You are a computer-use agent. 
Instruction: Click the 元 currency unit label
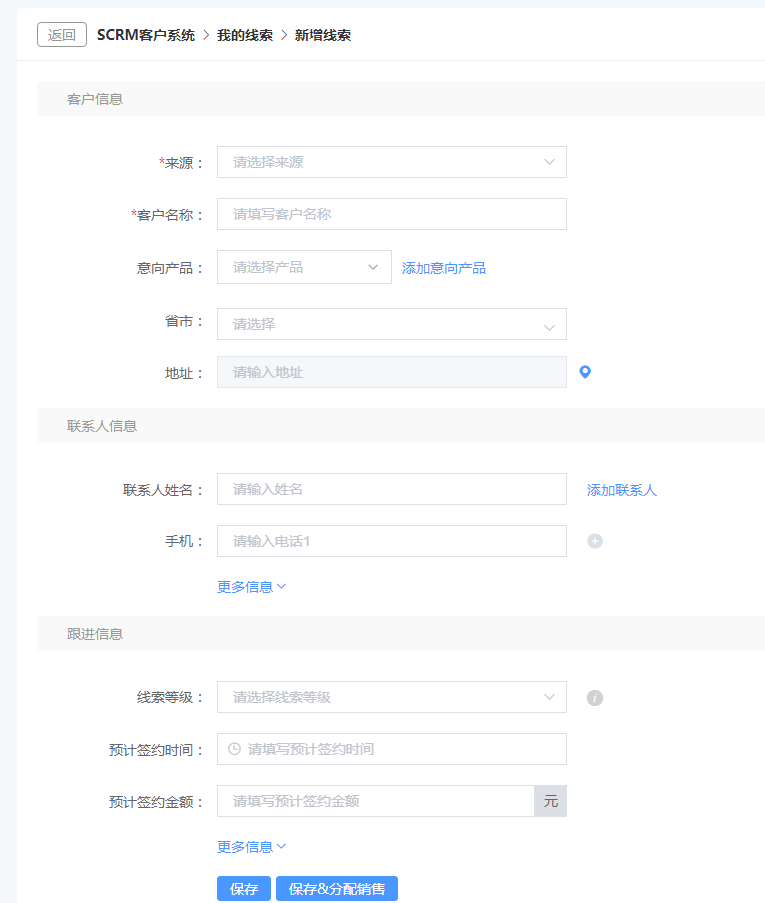click(x=551, y=800)
